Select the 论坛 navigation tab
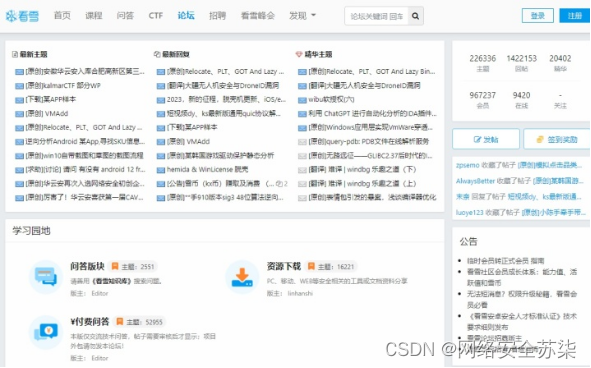Image resolution: width=591 pixels, height=368 pixels. pyautogui.click(x=186, y=16)
